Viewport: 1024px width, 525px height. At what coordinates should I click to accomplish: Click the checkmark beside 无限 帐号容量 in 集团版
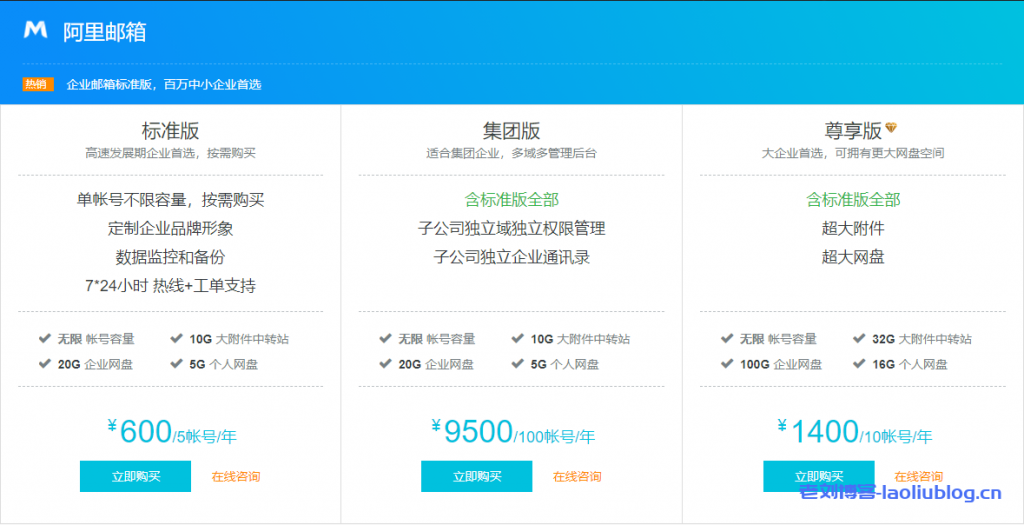click(386, 338)
